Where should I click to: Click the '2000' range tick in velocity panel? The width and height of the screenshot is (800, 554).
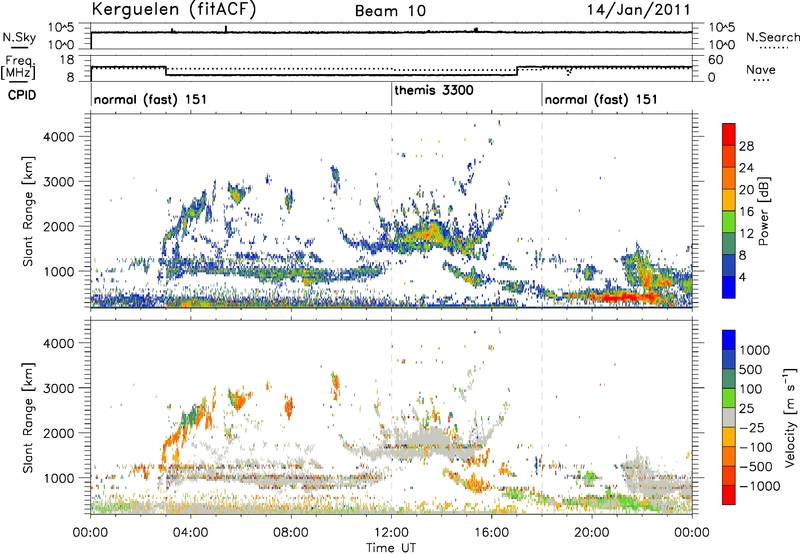[x=58, y=433]
